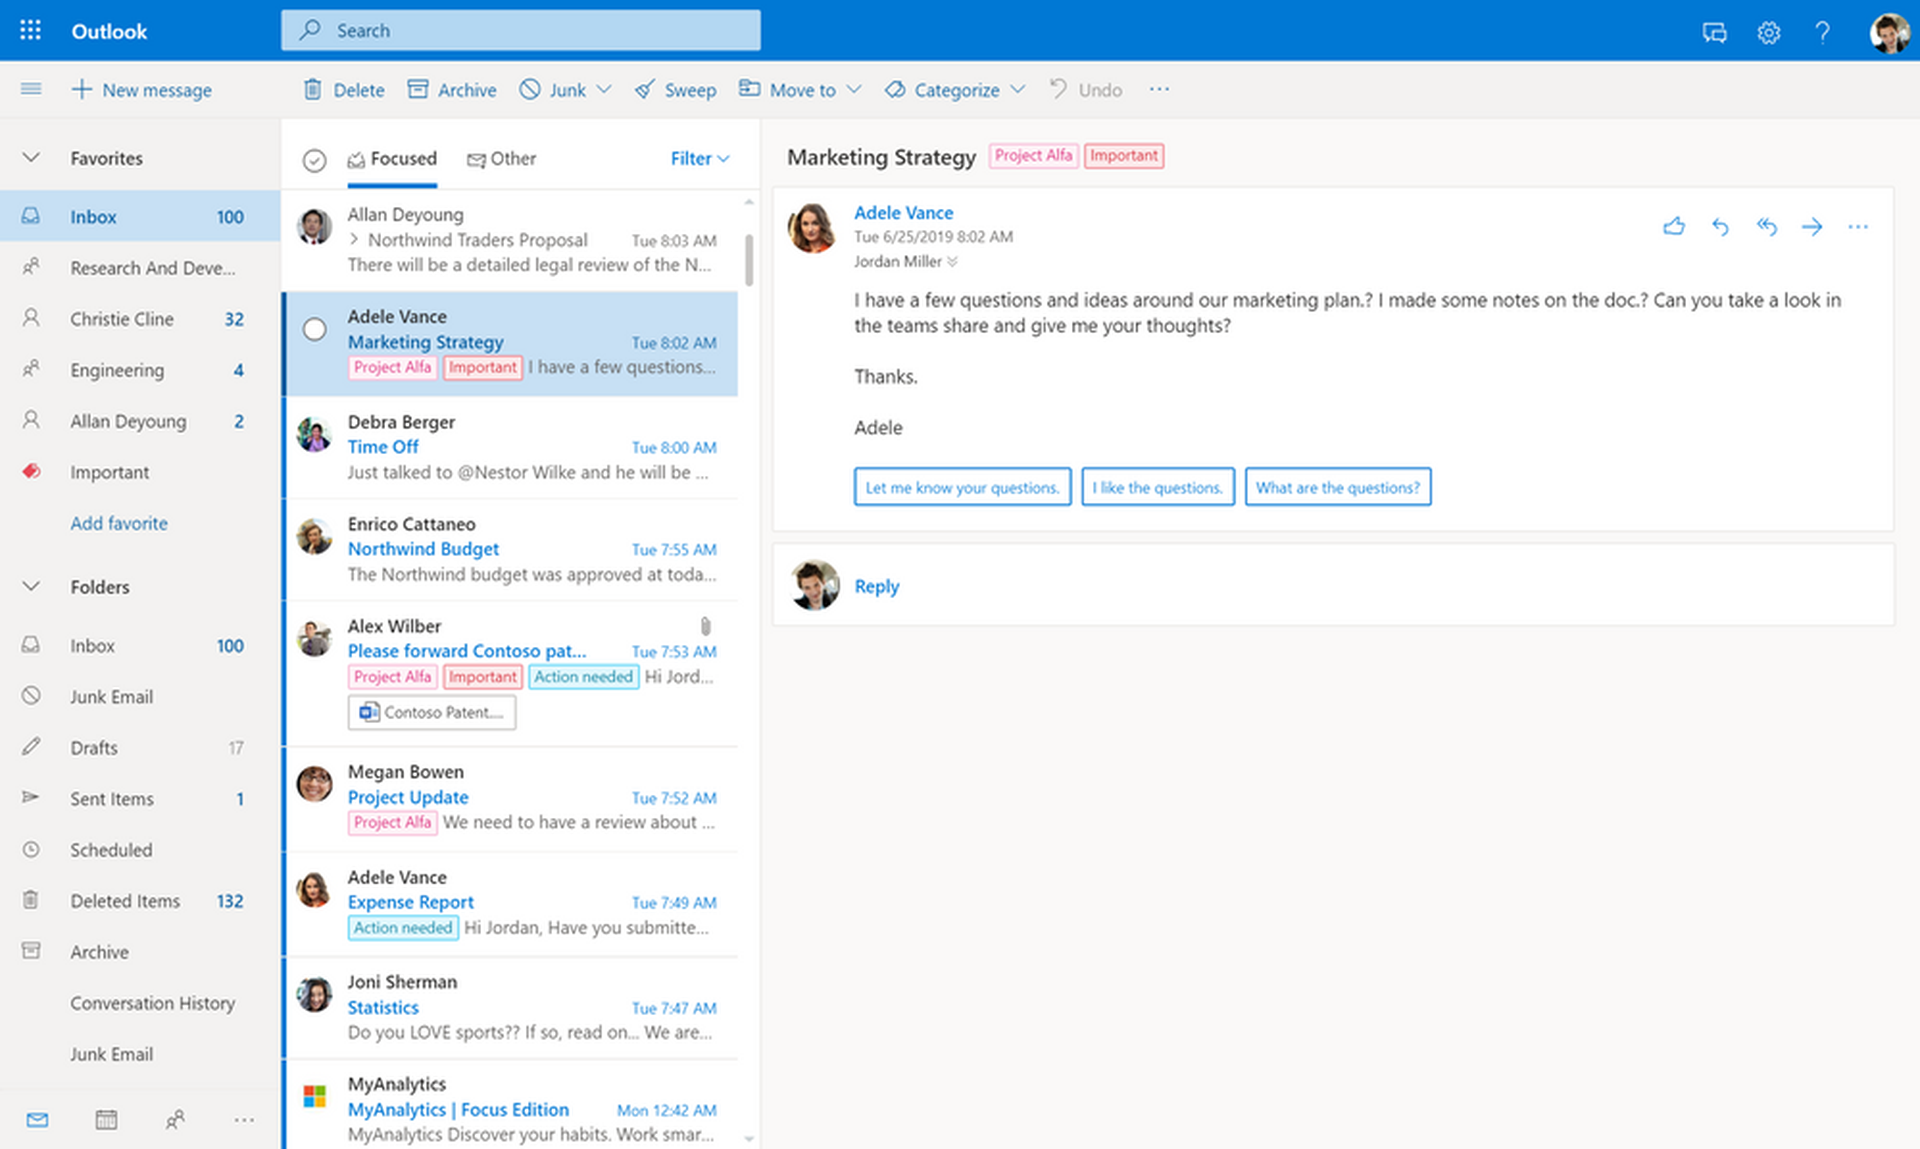
Task: Select the Sweep tool
Action: (675, 89)
